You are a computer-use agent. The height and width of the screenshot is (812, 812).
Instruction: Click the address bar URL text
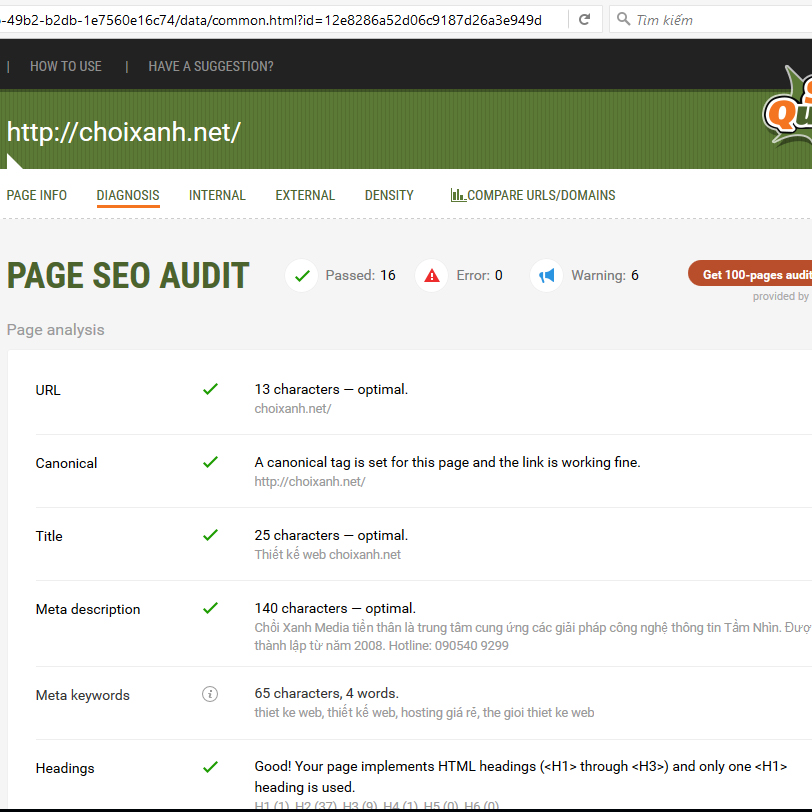point(271,20)
